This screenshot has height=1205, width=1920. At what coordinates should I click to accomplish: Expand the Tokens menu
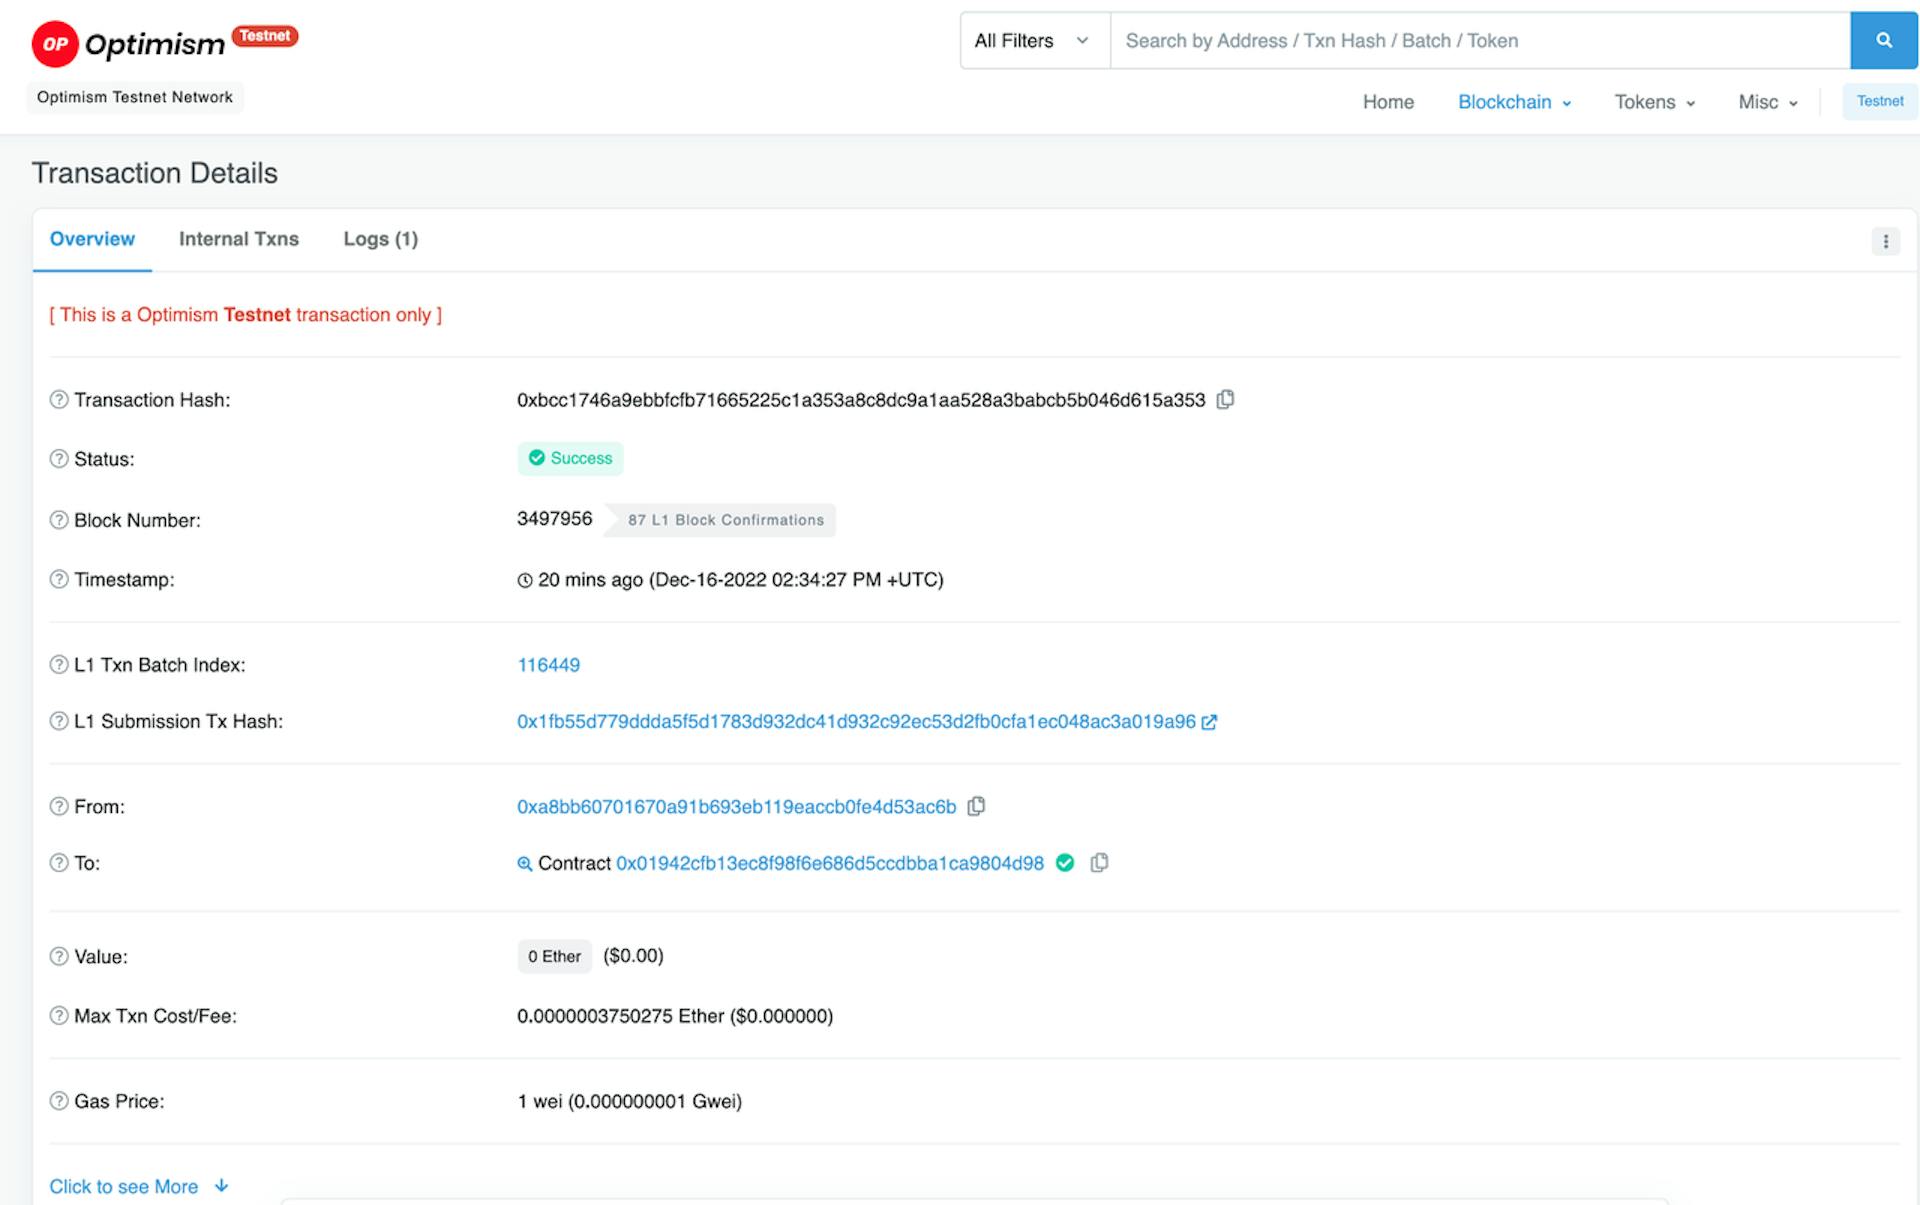click(x=1654, y=102)
